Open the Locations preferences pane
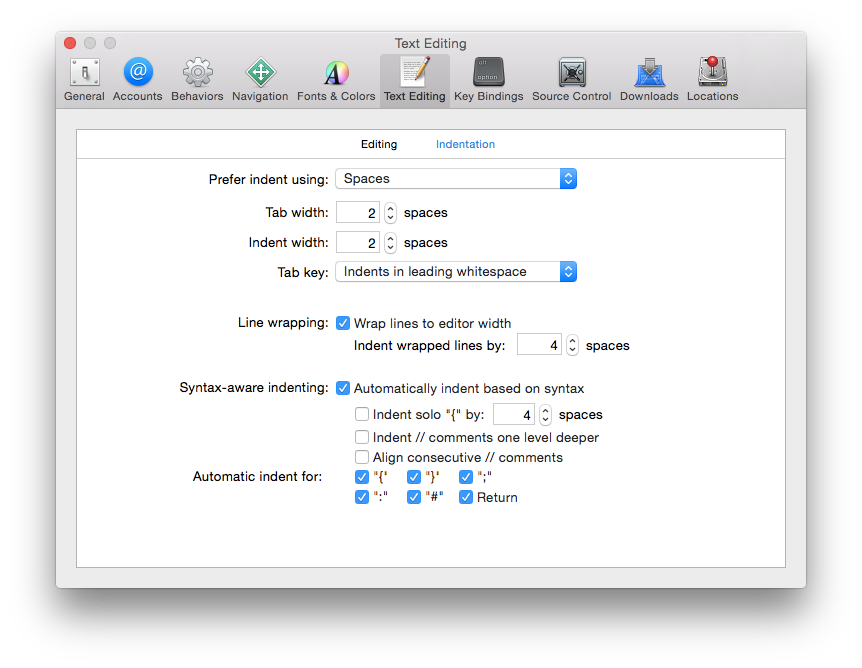 point(712,80)
